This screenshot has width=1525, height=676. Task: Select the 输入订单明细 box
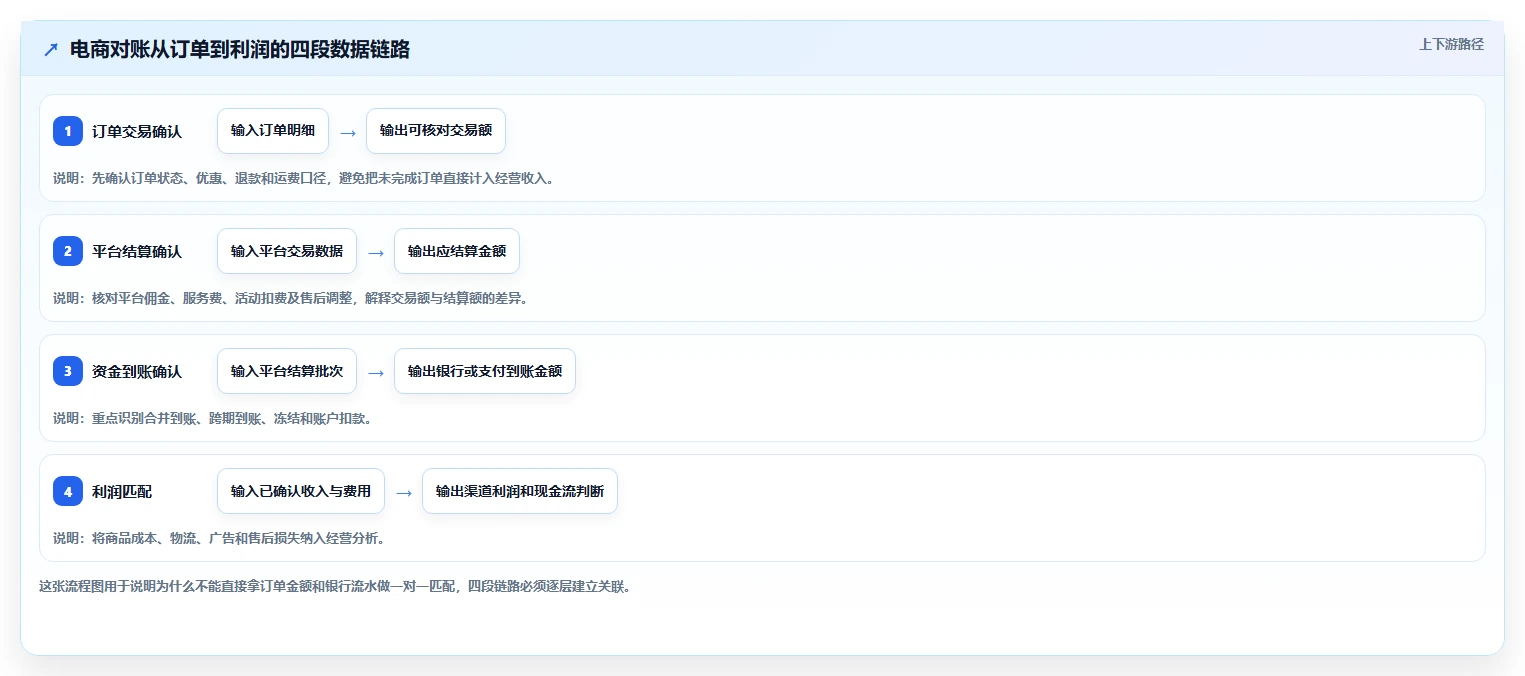pos(273,131)
